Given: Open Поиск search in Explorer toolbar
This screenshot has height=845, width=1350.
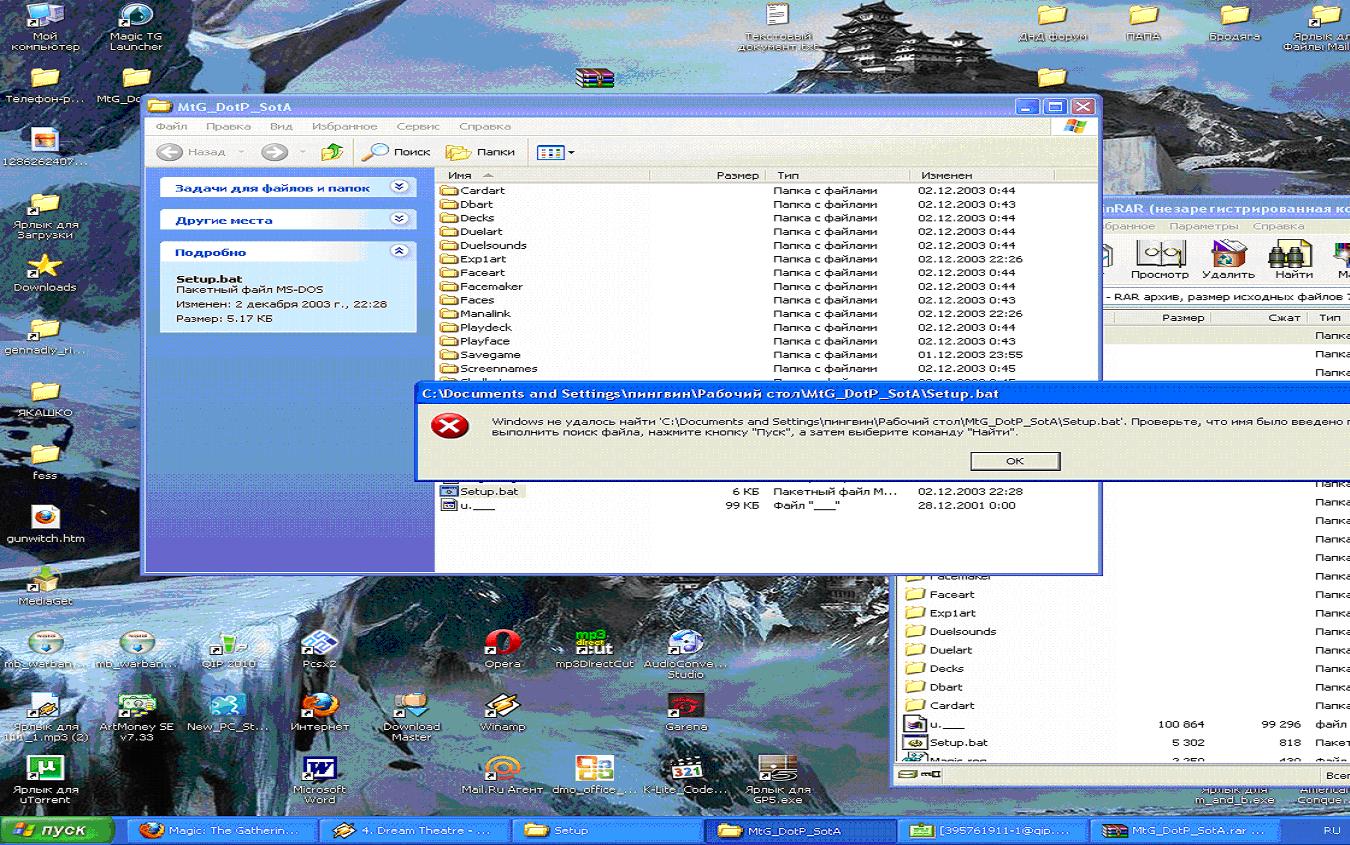Looking at the screenshot, I should [396, 152].
